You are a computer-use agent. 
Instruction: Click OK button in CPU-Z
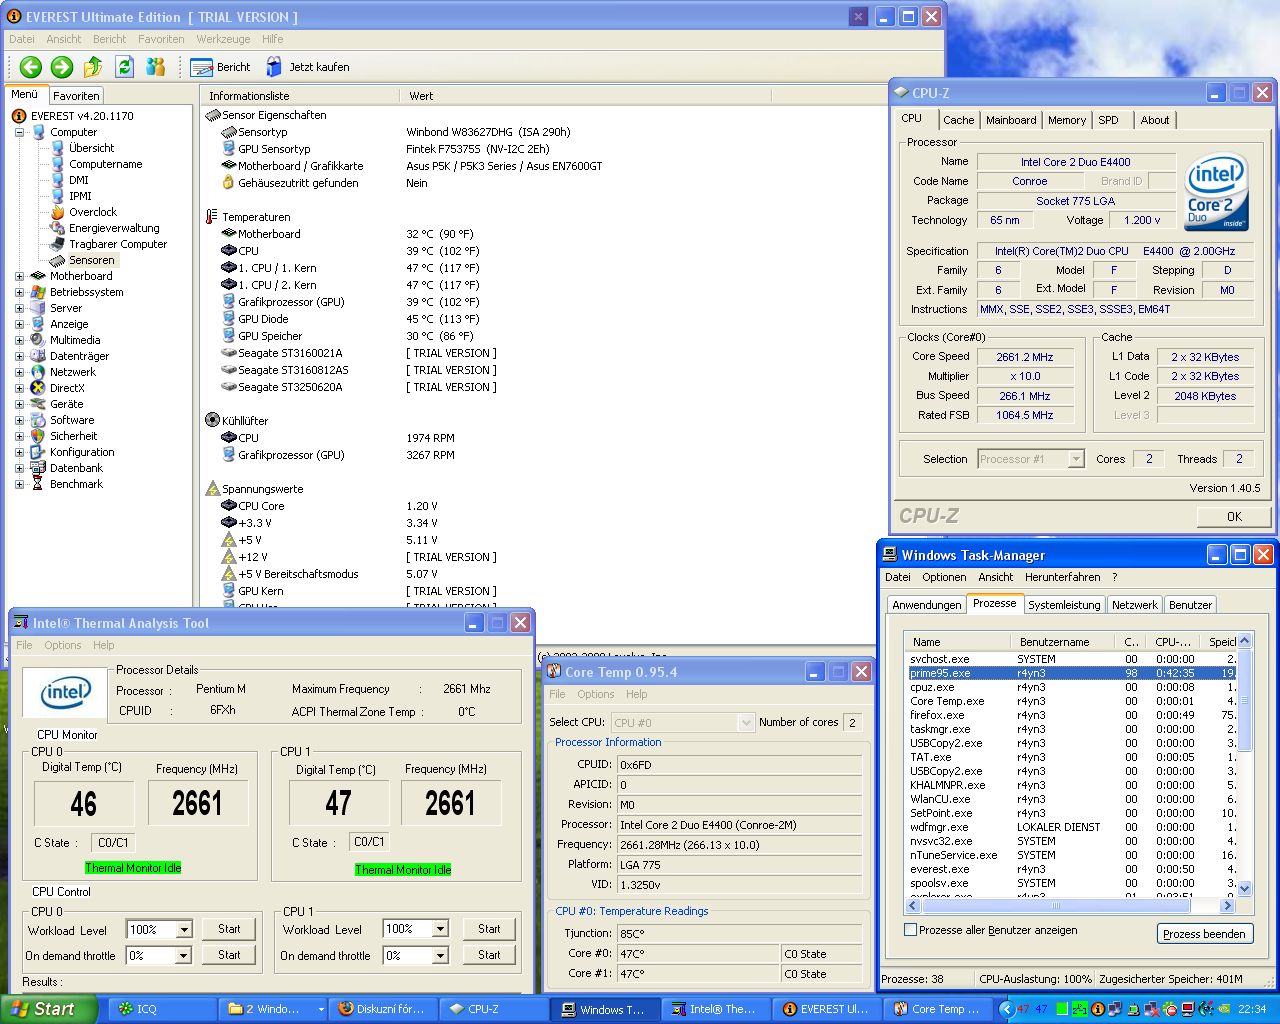coord(1234,516)
